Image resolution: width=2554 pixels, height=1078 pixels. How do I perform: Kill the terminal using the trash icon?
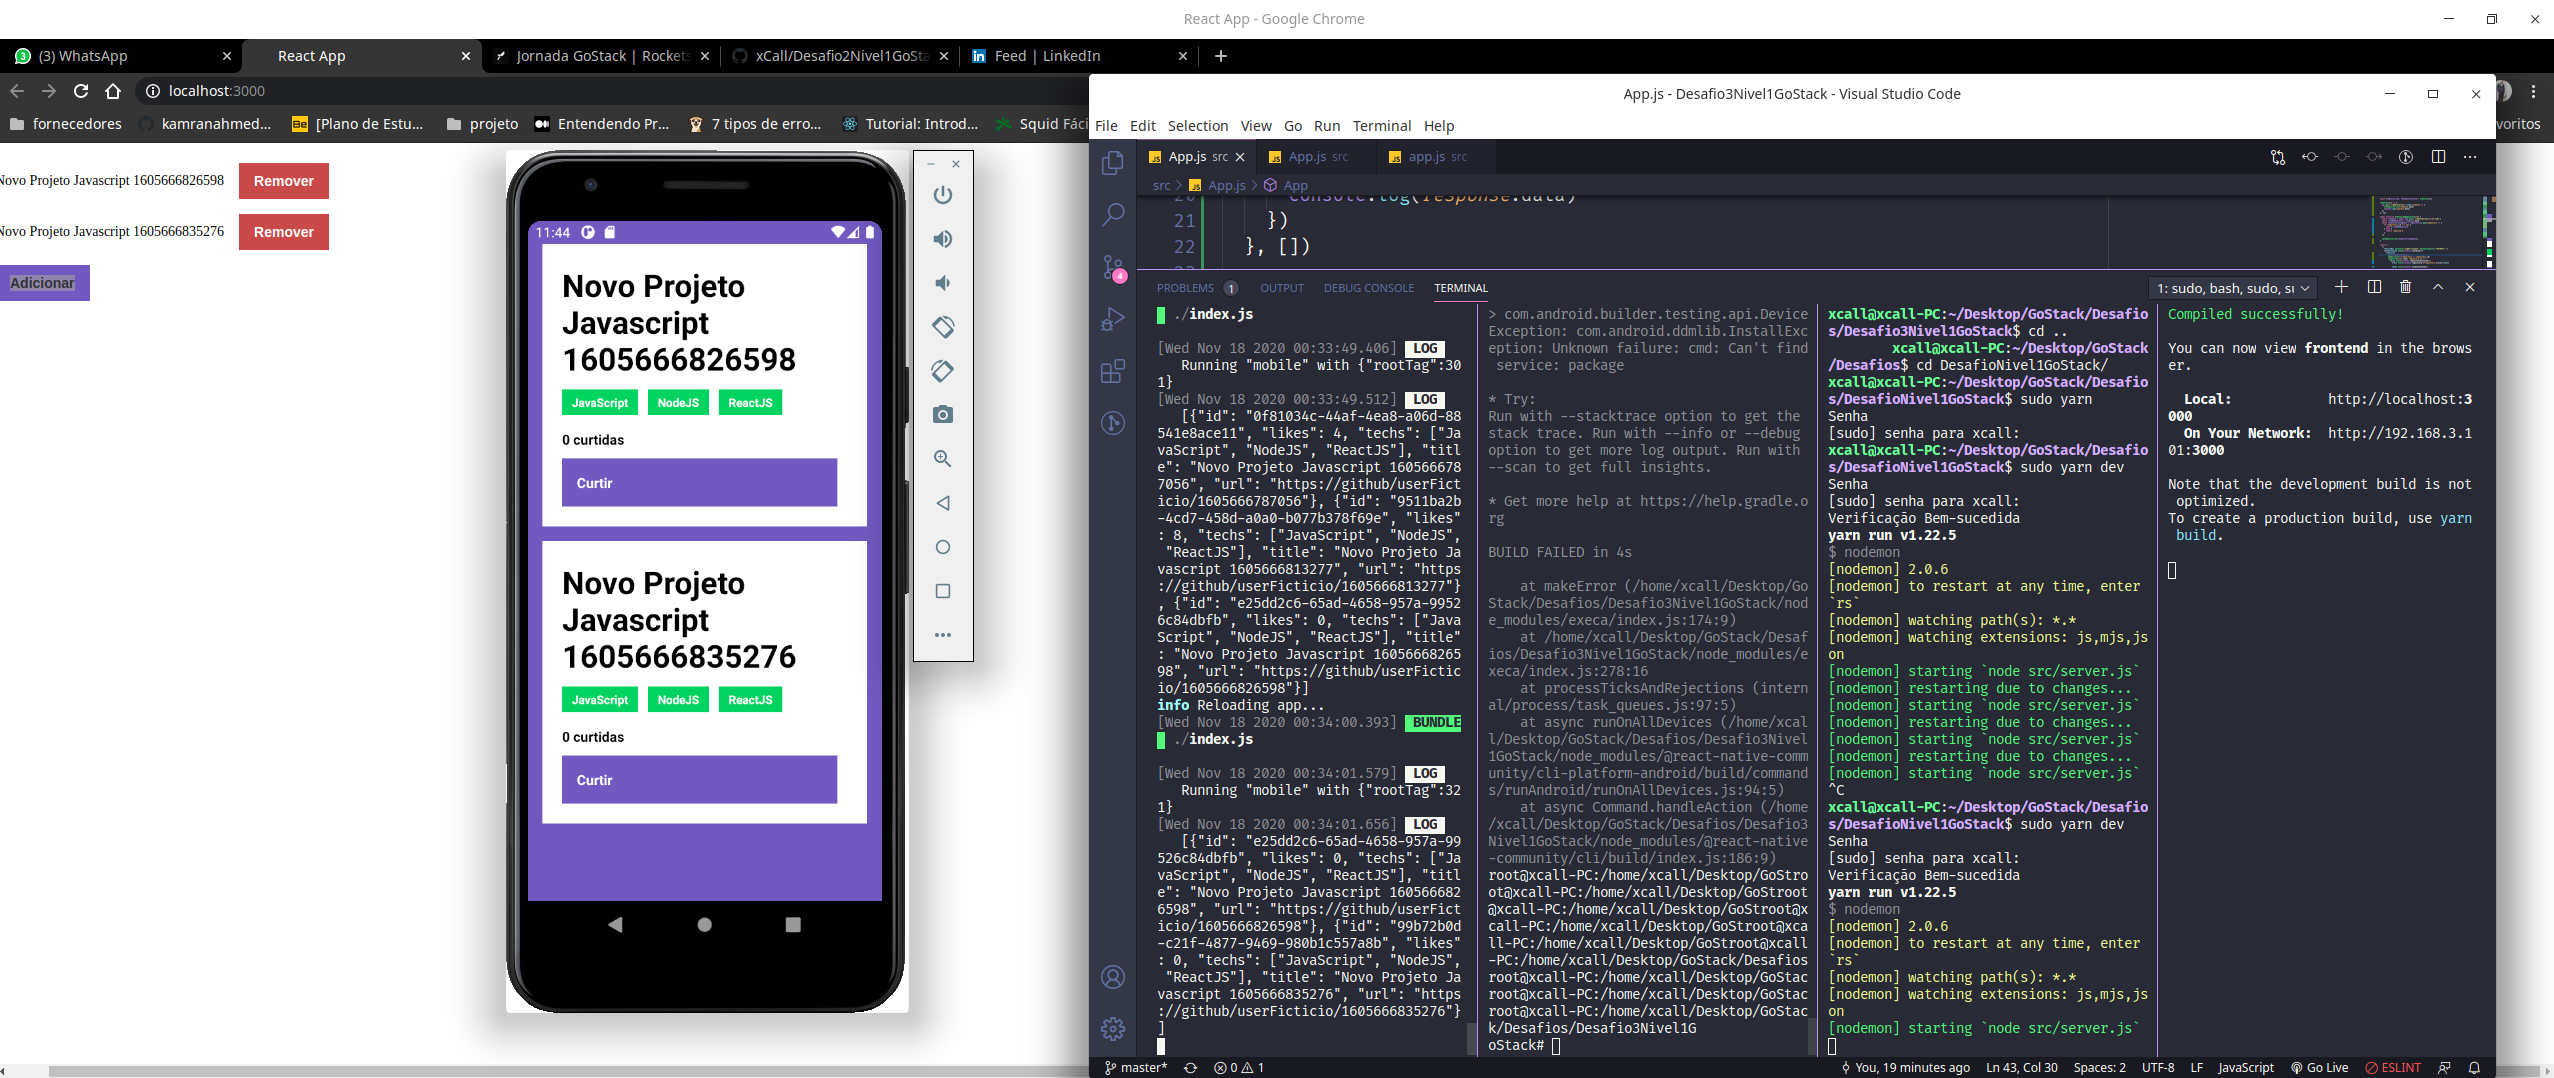[x=2404, y=287]
